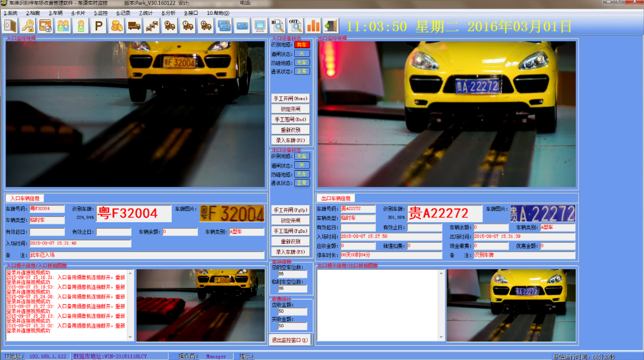Click the exit snapshot thumbnail of yellow car
The width and height of the screenshot is (644, 360).
pos(511,305)
